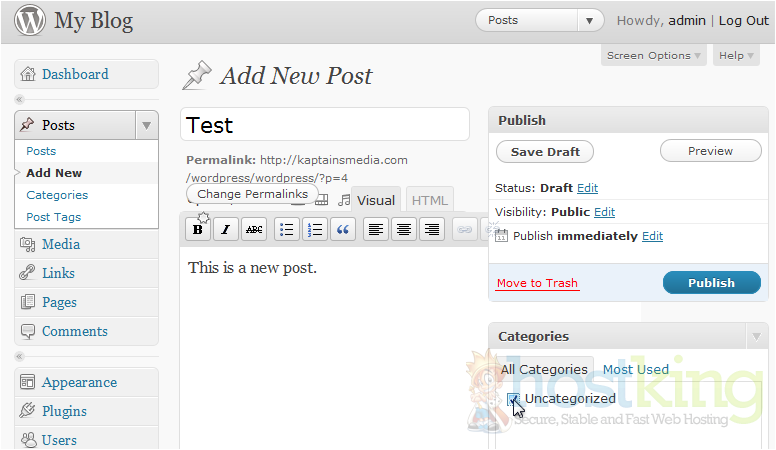Collapse the Posts sidebar menu arrow
This screenshot has width=776, height=450.
(x=147, y=125)
